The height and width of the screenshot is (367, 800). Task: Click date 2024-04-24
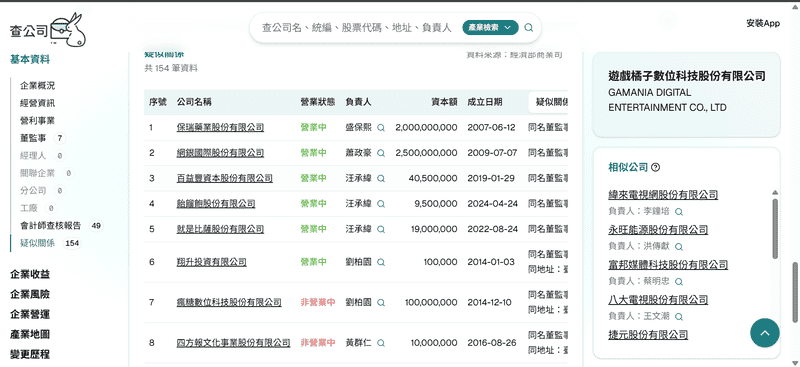tap(493, 204)
